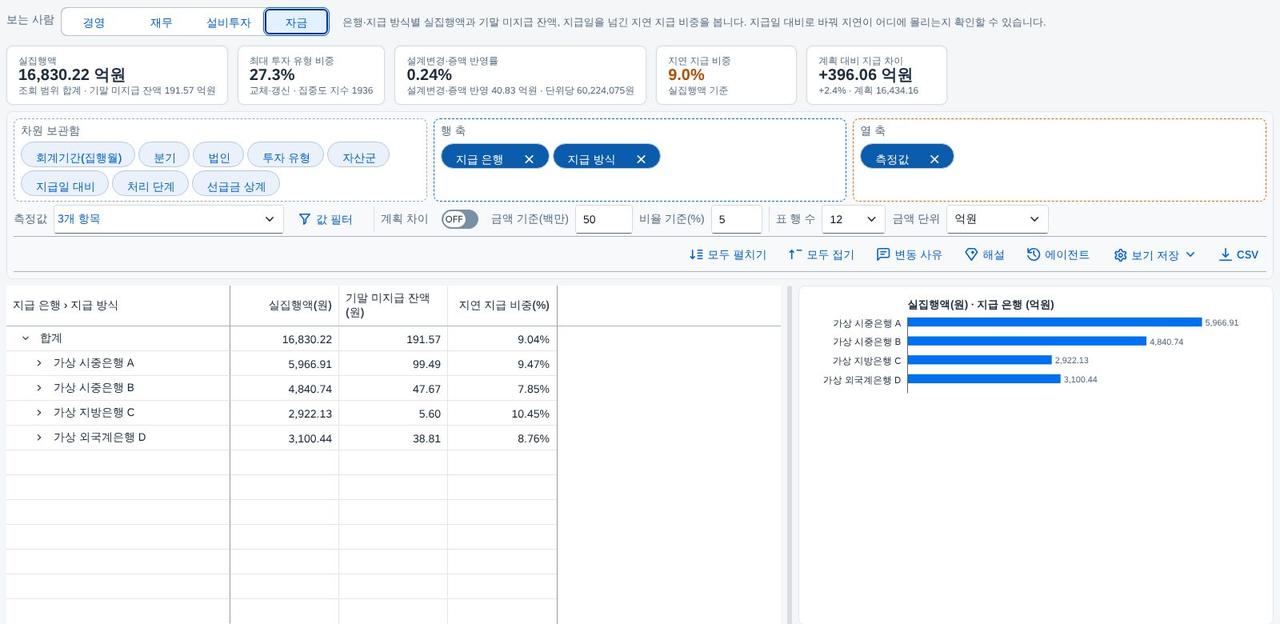Select the 회계기간(집행월) dimension chip
Viewport: 1280px width, 624px height.
tap(78, 157)
